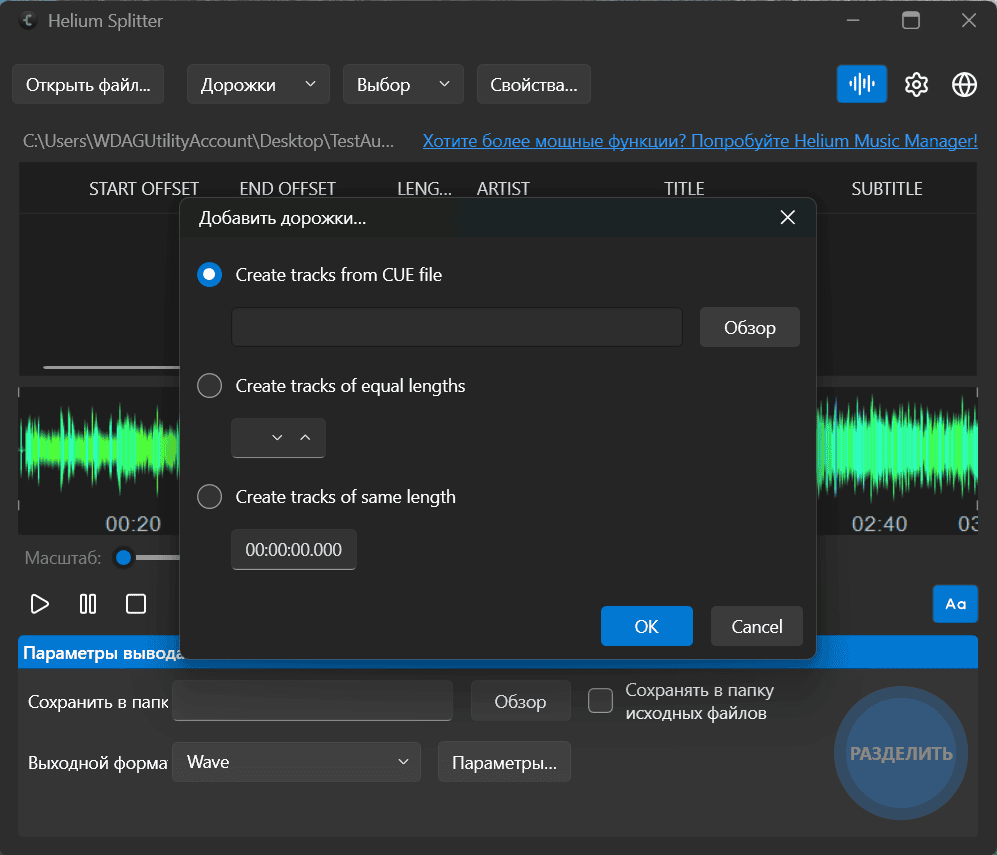Stop playback with the square icon

point(135,603)
